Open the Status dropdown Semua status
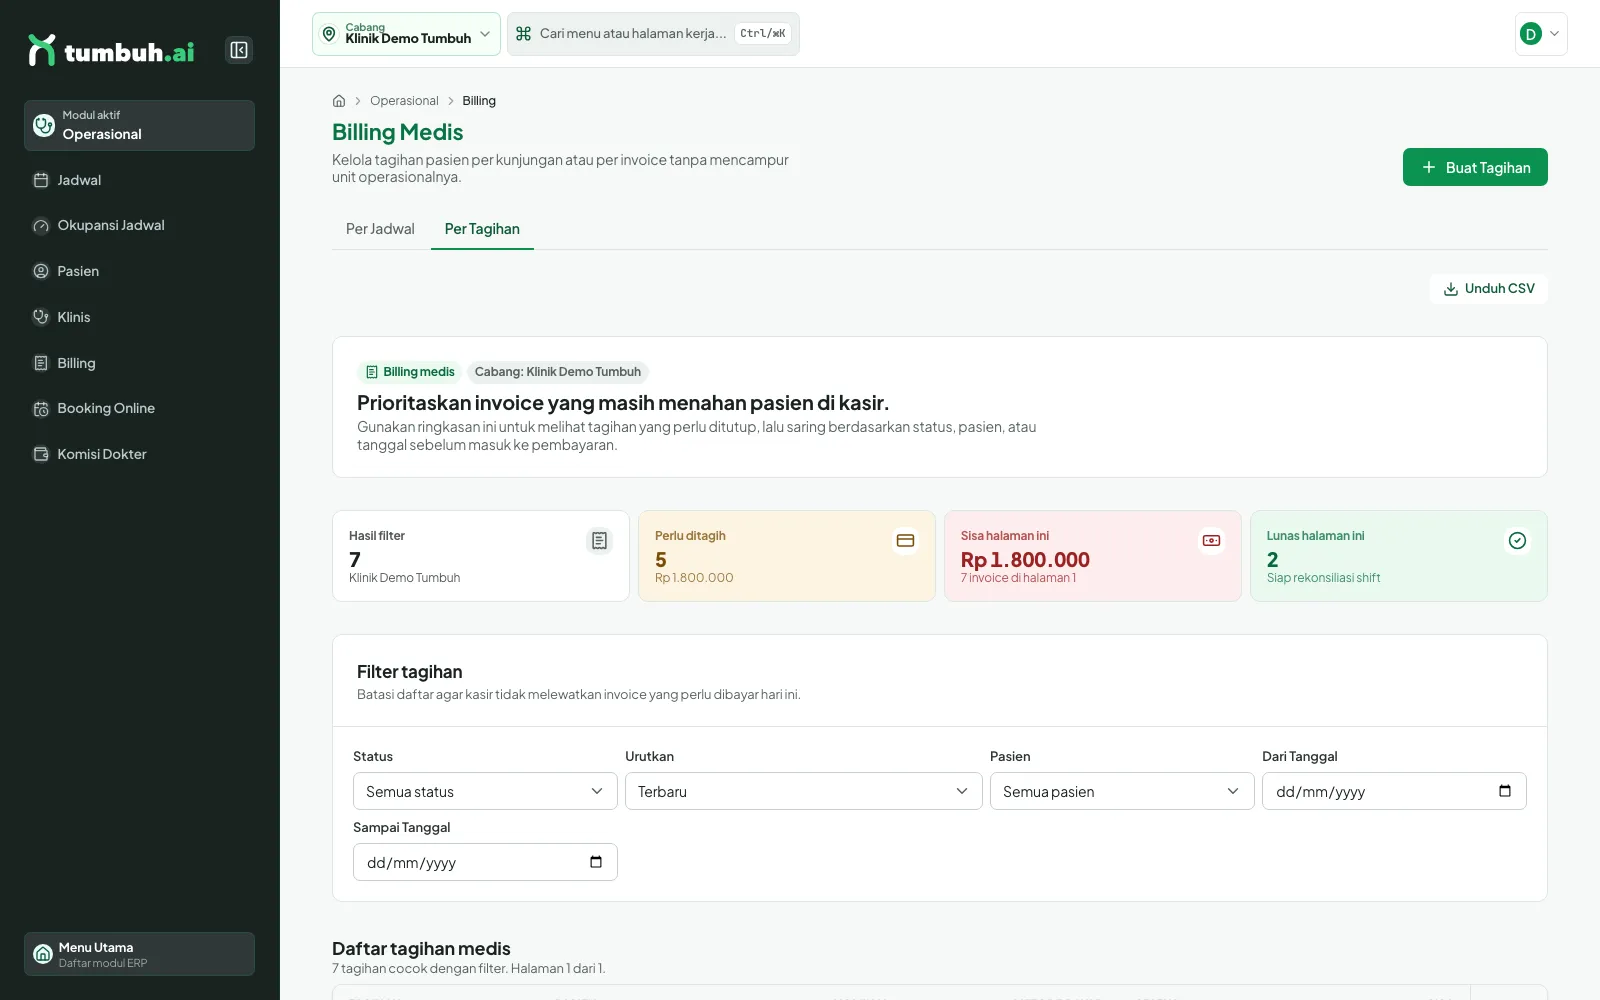 [x=485, y=791]
